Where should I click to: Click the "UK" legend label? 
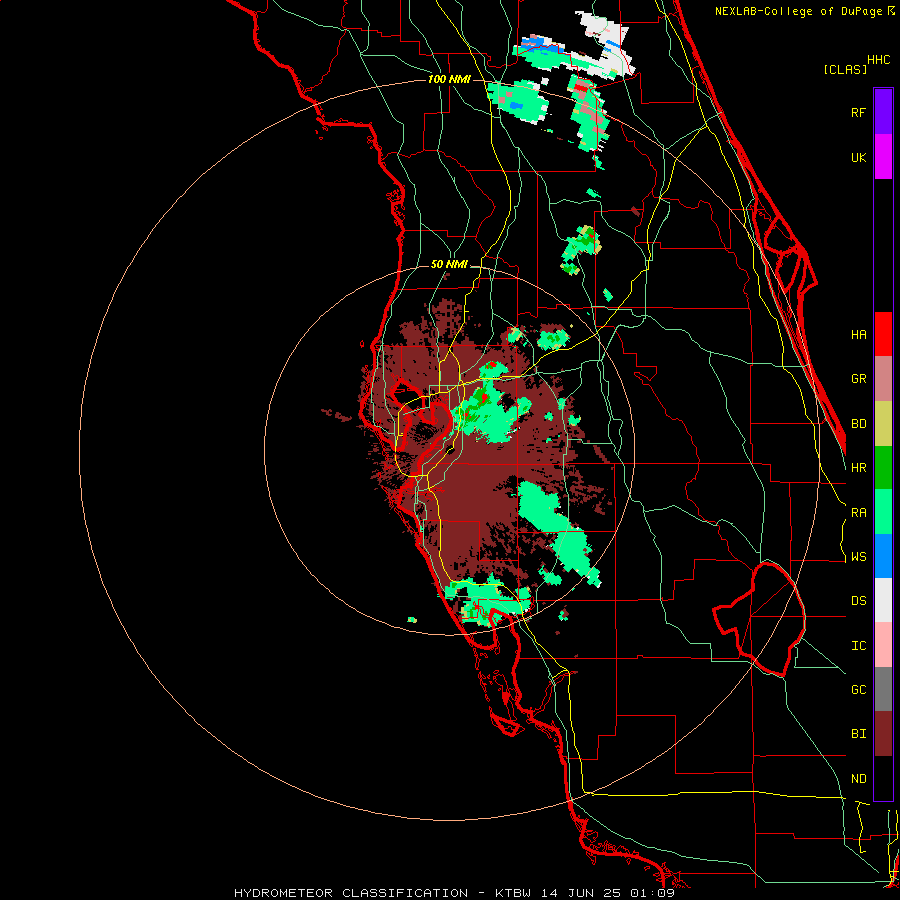[x=858, y=157]
